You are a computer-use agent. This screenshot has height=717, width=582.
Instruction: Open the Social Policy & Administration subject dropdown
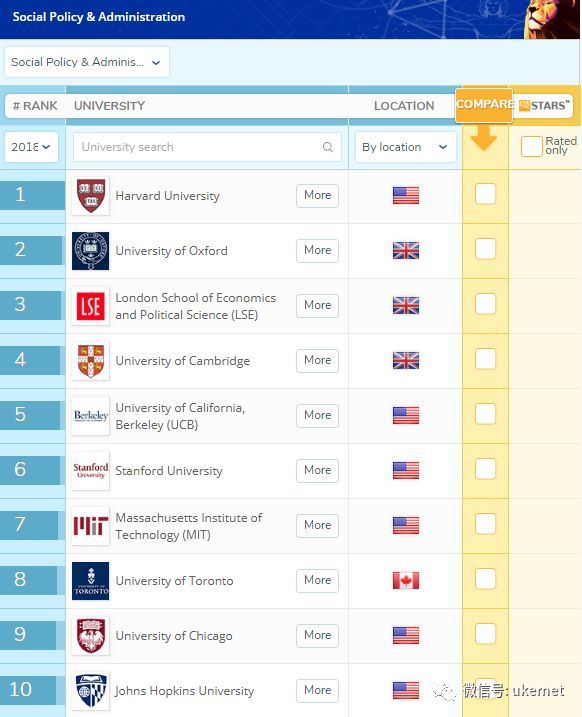[x=87, y=62]
